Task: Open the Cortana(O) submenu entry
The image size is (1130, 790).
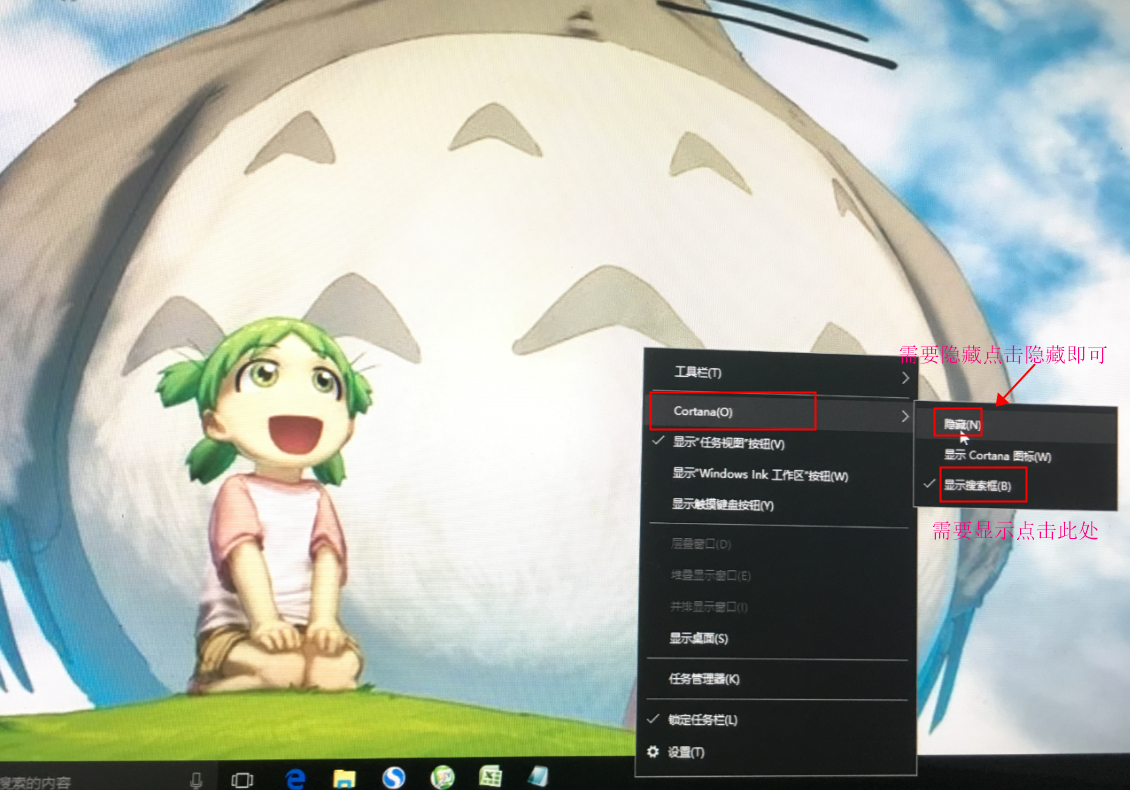Action: [x=780, y=413]
